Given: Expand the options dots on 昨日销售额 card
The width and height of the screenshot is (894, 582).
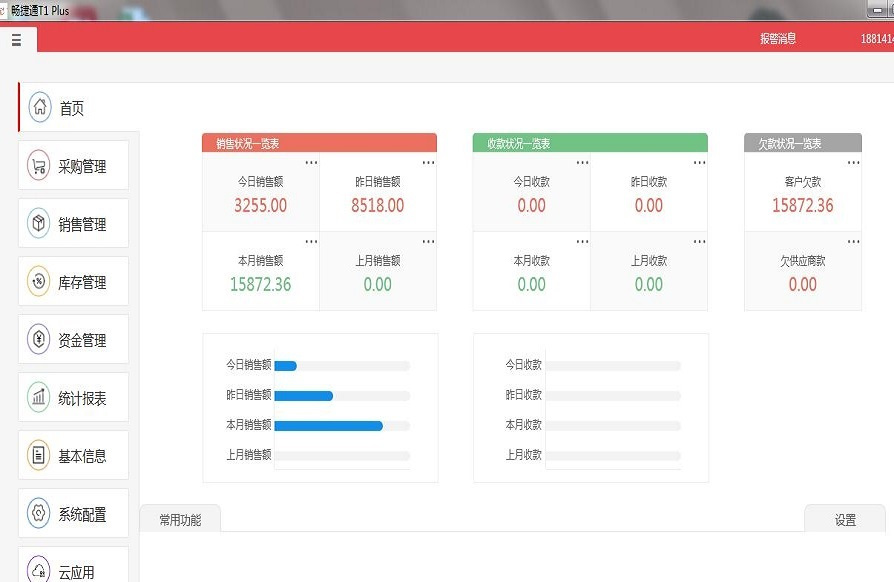Looking at the screenshot, I should pyautogui.click(x=428, y=163).
